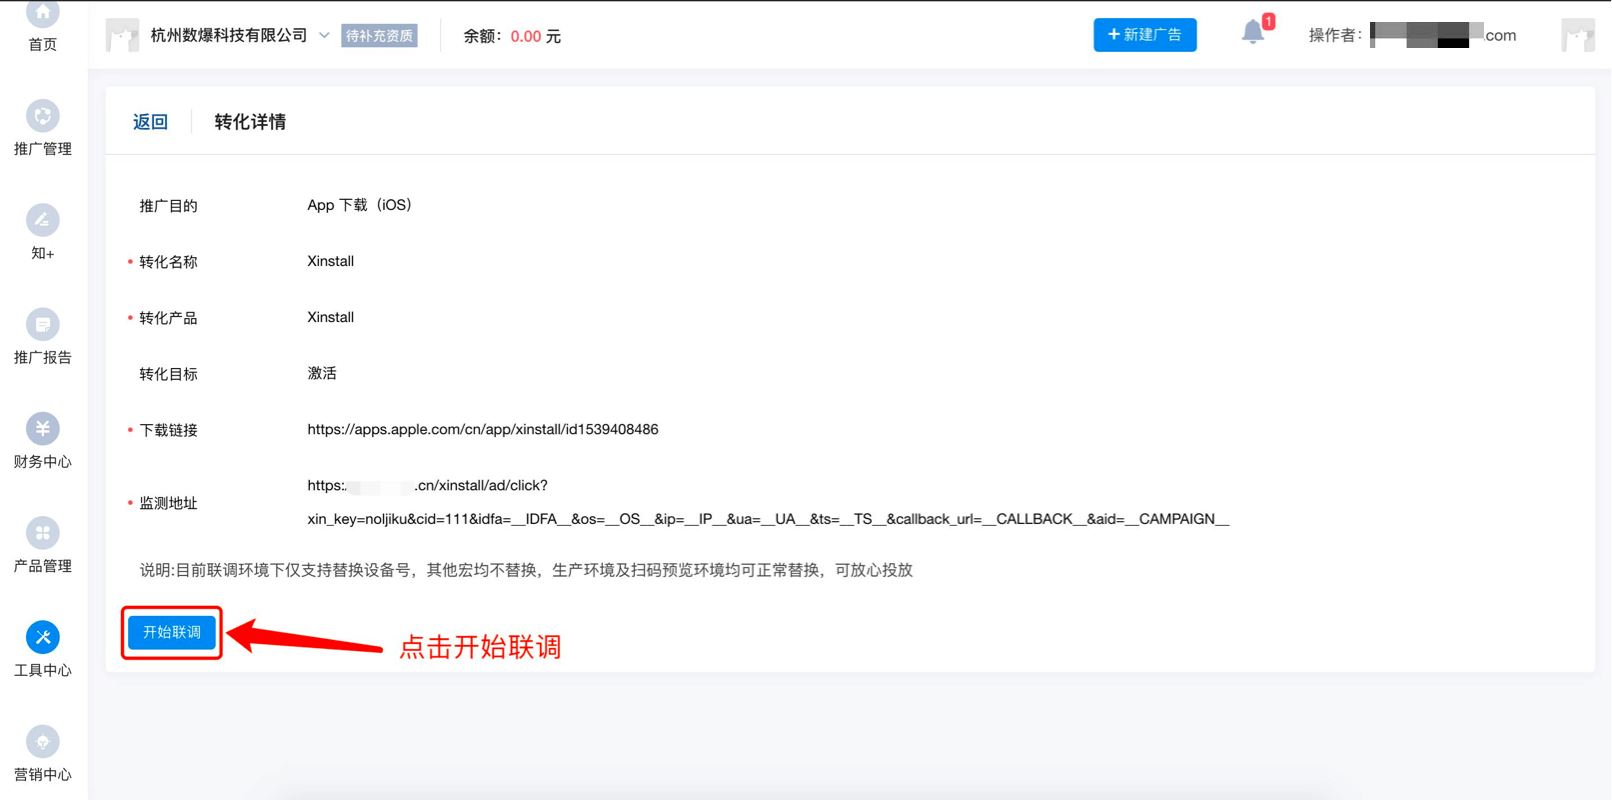1612x800 pixels.
Task: Open 工具中心 tools icon
Action: [x=42, y=637]
